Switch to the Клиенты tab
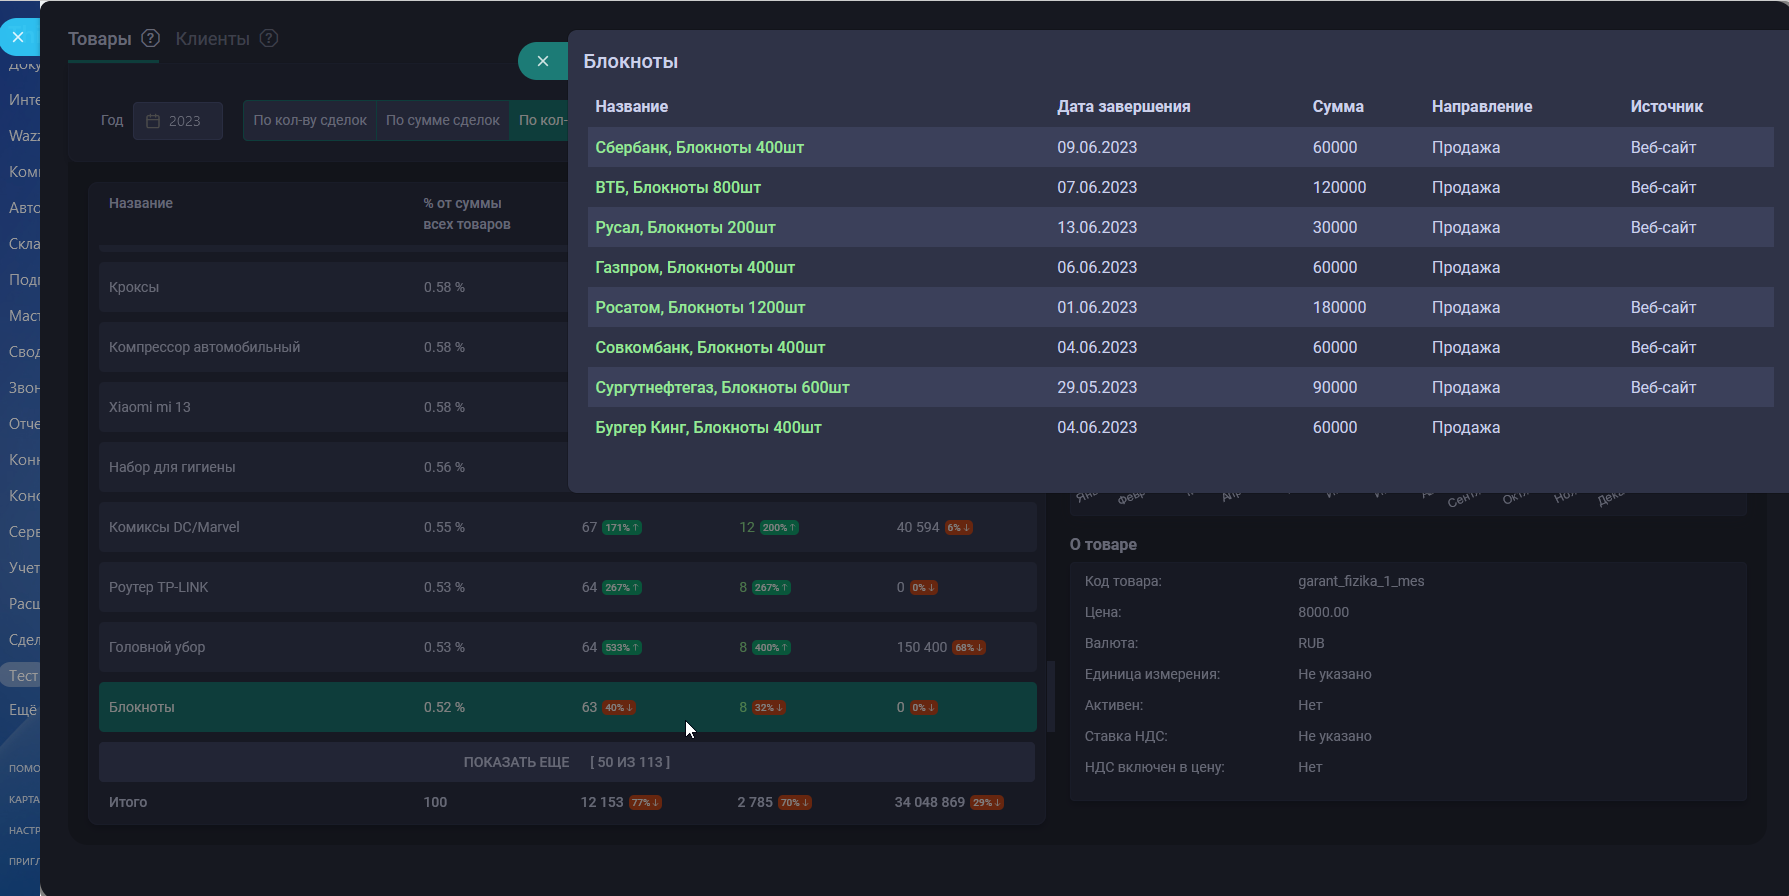1789x896 pixels. (x=212, y=39)
